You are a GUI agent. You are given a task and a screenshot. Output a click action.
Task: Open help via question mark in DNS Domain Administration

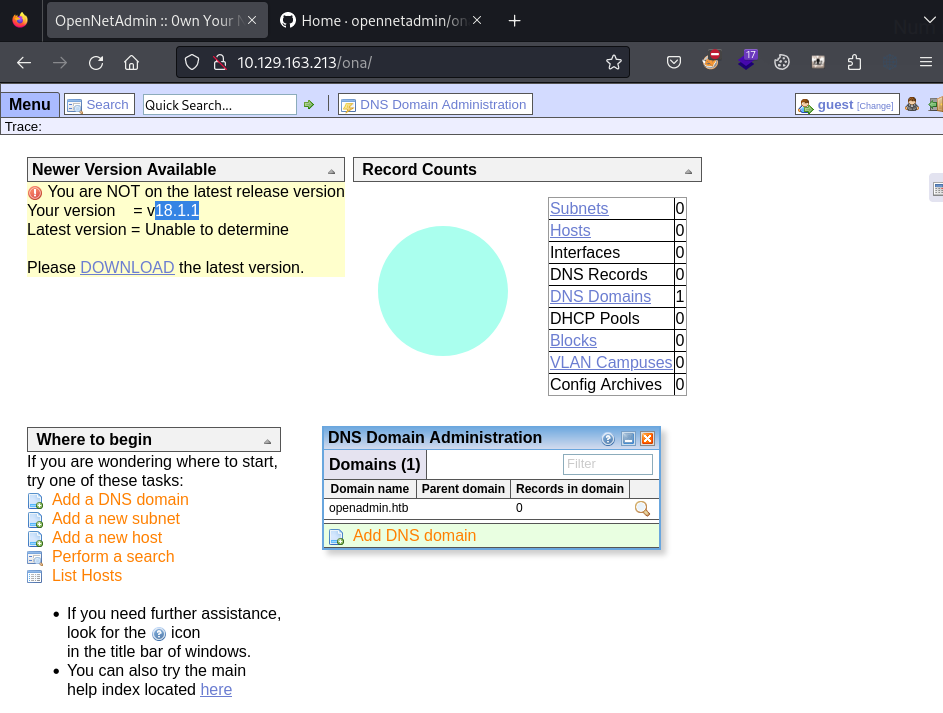[608, 437]
